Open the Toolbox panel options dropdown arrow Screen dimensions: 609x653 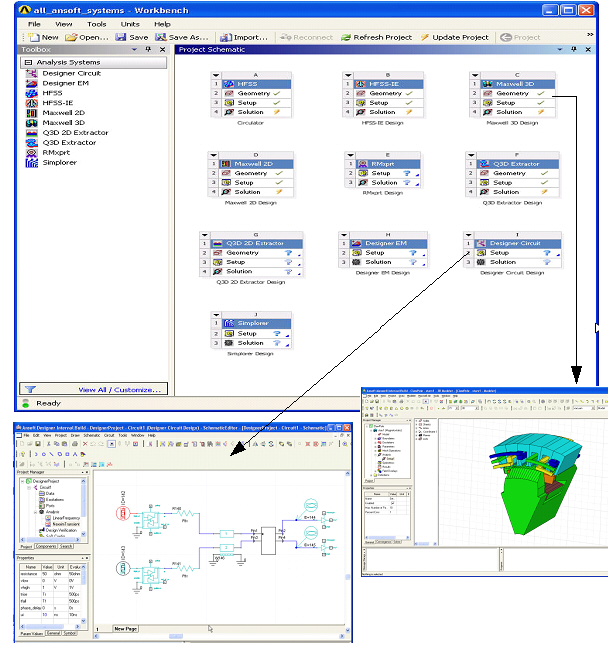(135, 49)
